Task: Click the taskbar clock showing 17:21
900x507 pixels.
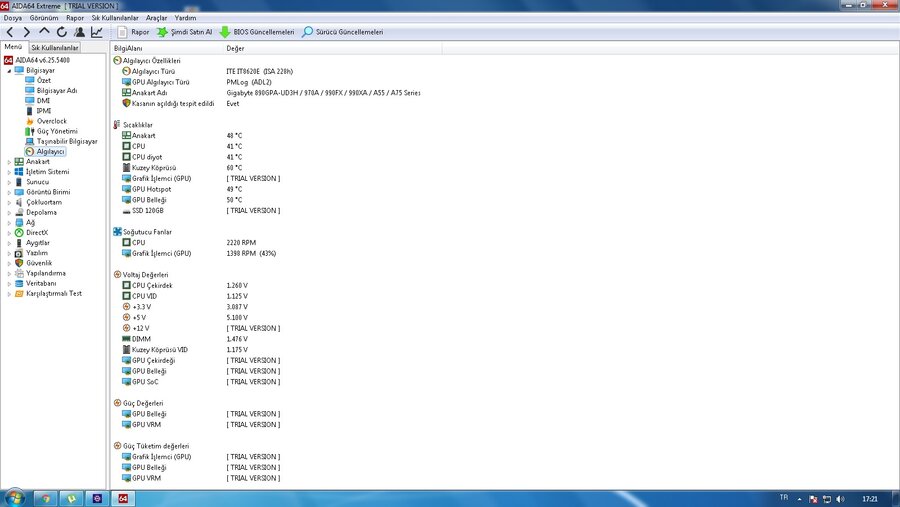Action: click(x=870, y=499)
